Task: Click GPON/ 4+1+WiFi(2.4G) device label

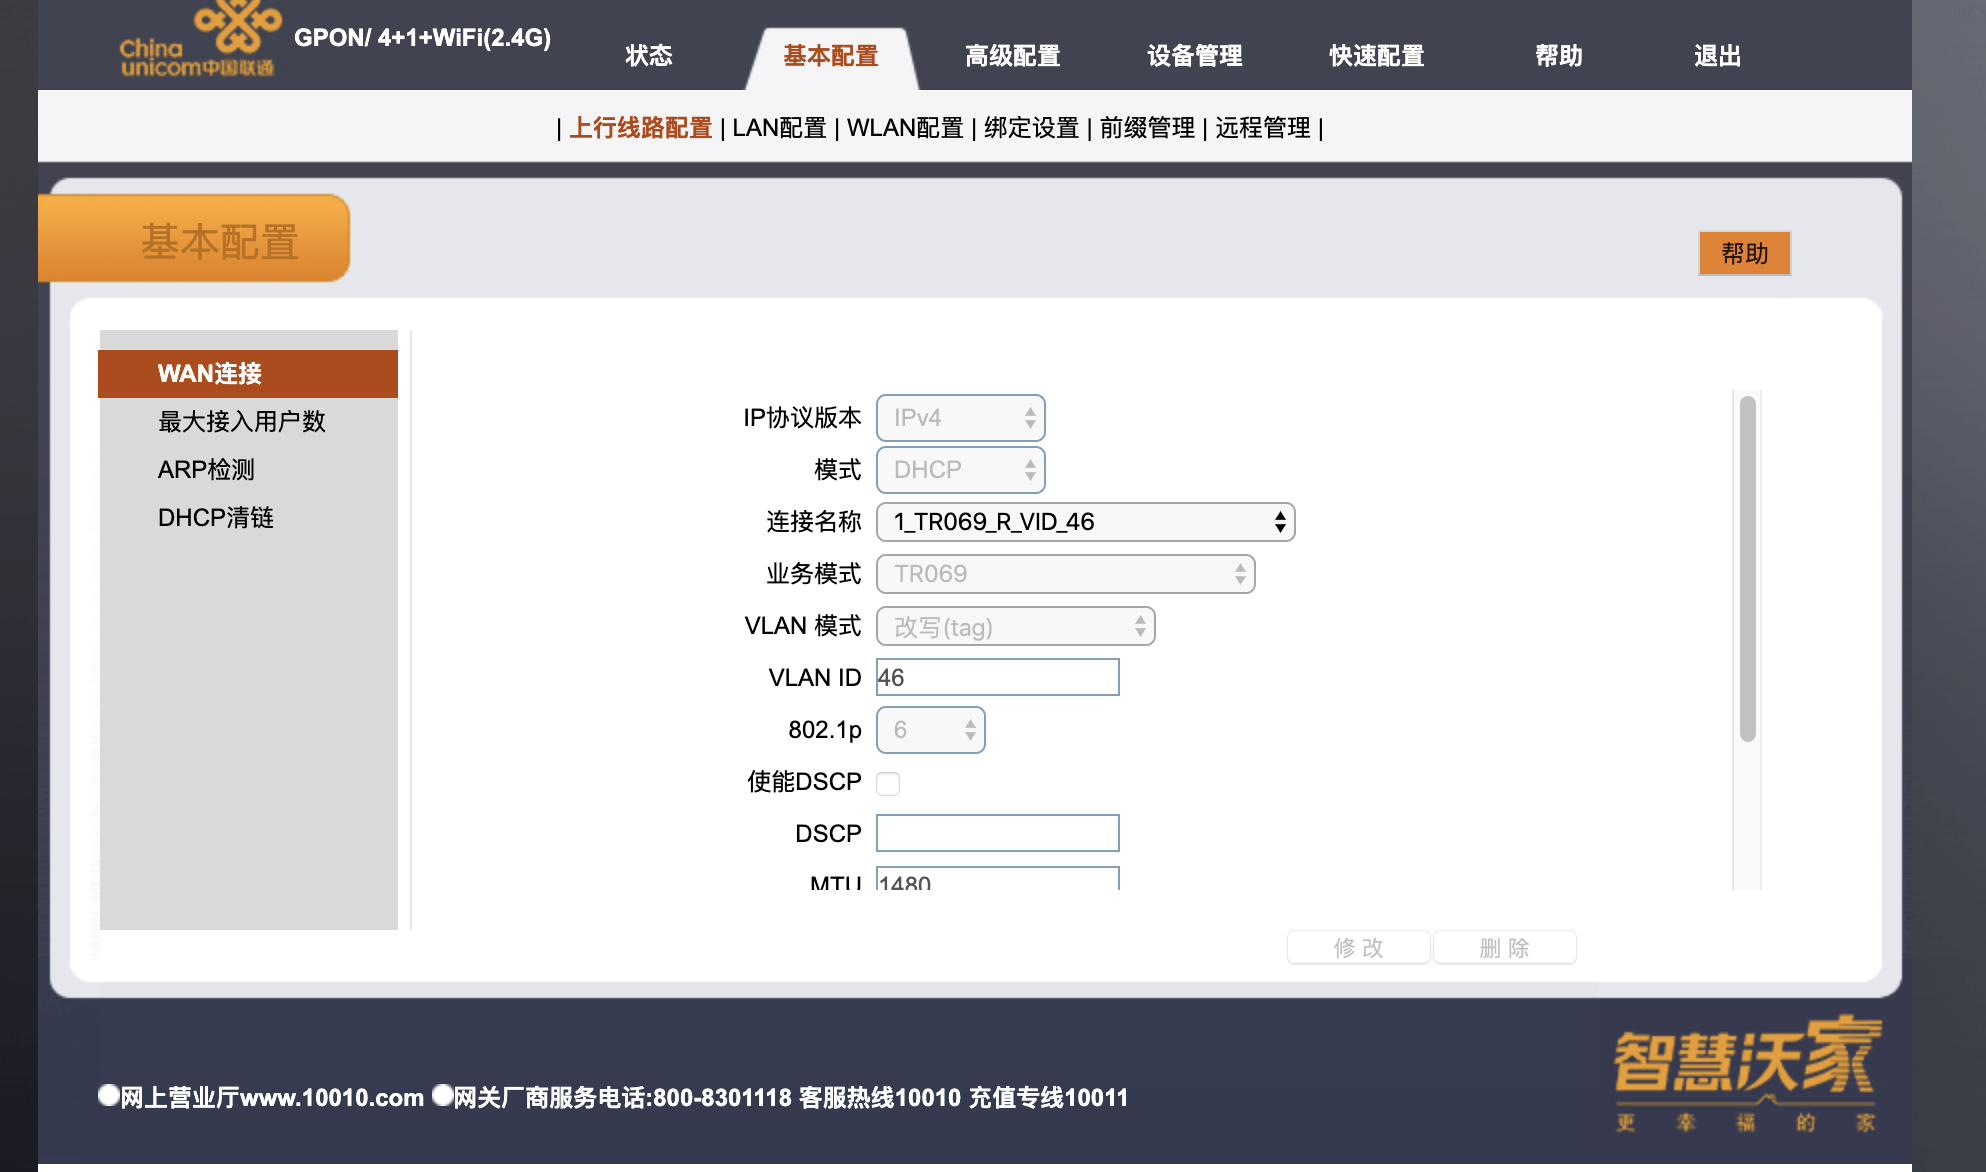Action: click(422, 38)
